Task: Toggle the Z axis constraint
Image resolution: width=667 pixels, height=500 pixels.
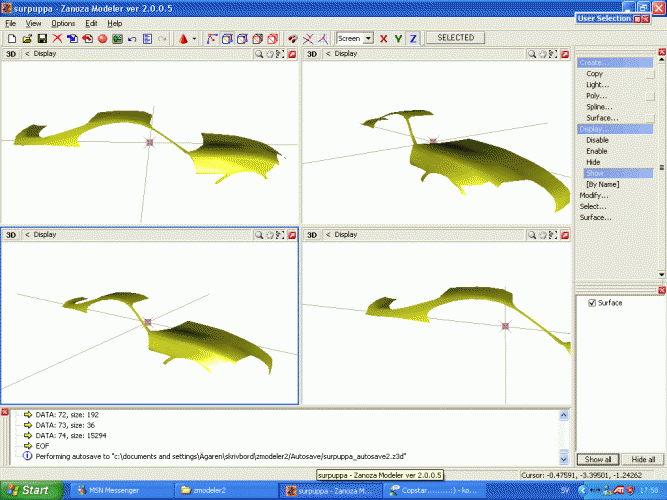Action: click(x=413, y=39)
